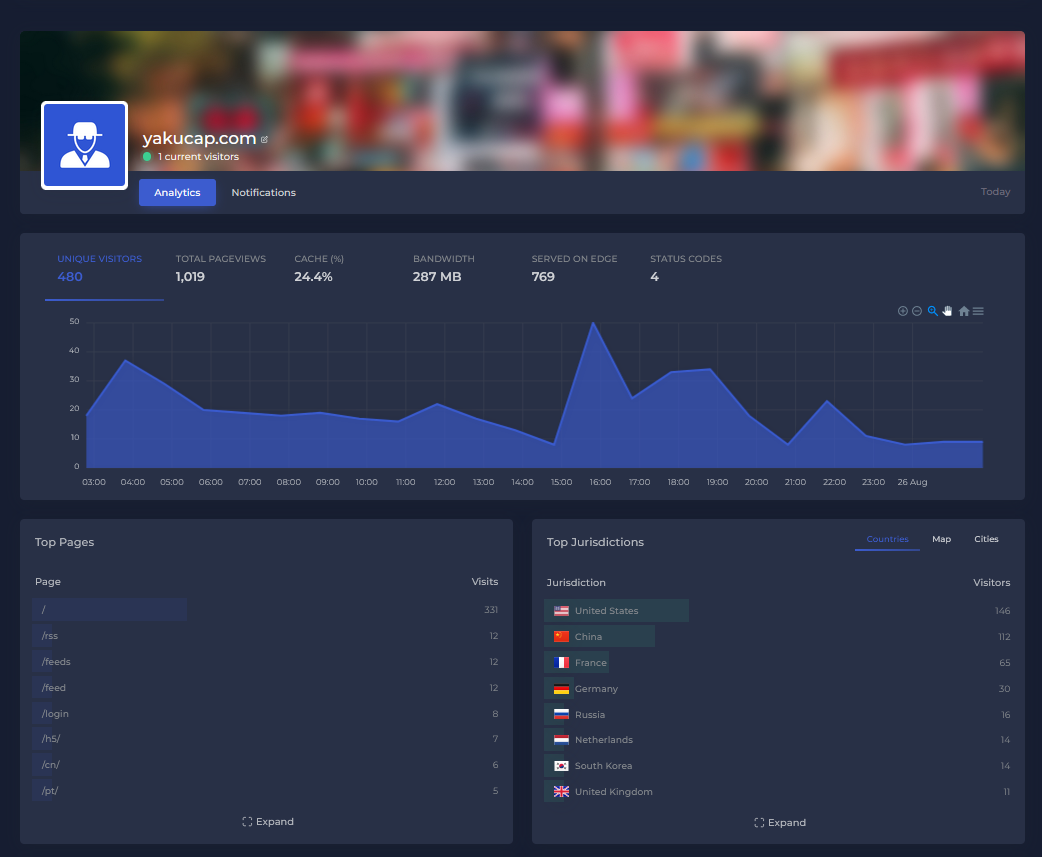This screenshot has width=1042, height=857.
Task: Open the Today date range selector
Action: point(995,191)
